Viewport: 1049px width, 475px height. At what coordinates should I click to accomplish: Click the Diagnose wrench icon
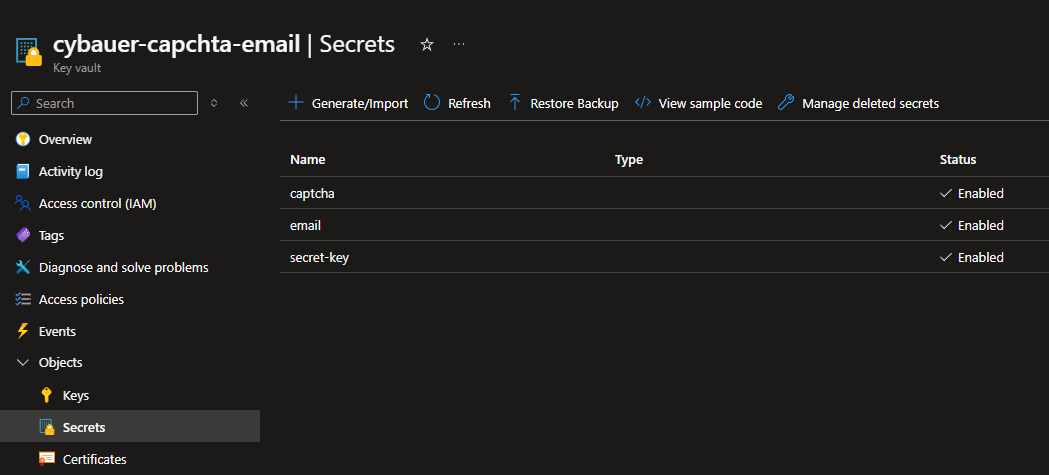coord(23,268)
